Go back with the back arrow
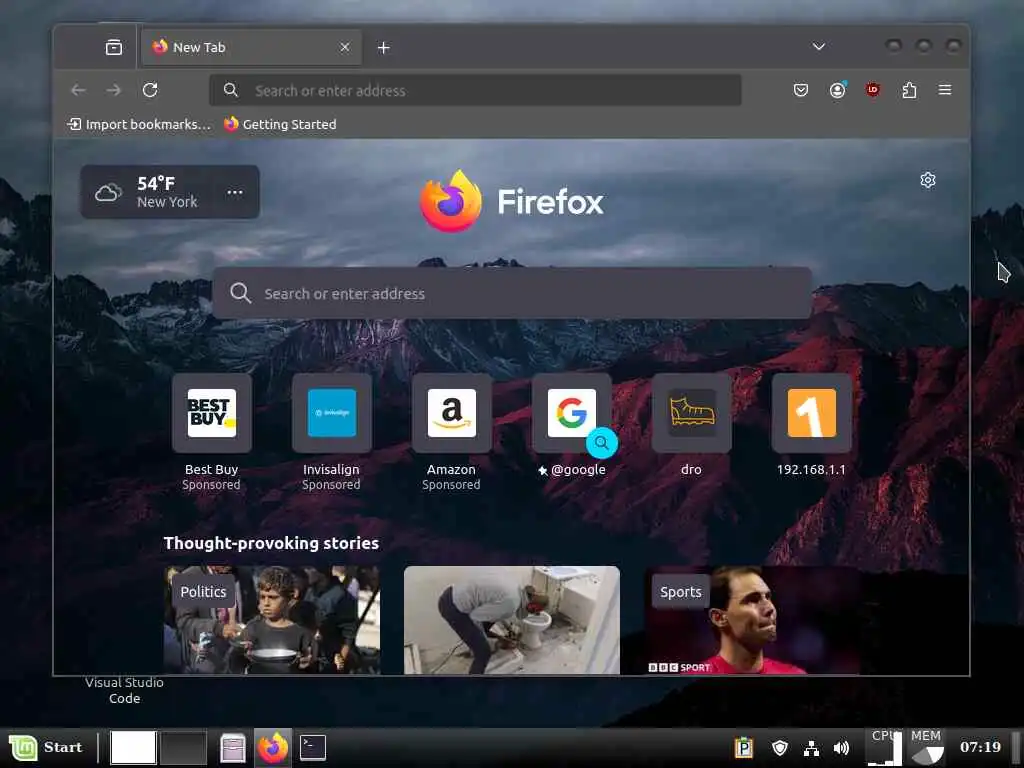 pos(78,90)
